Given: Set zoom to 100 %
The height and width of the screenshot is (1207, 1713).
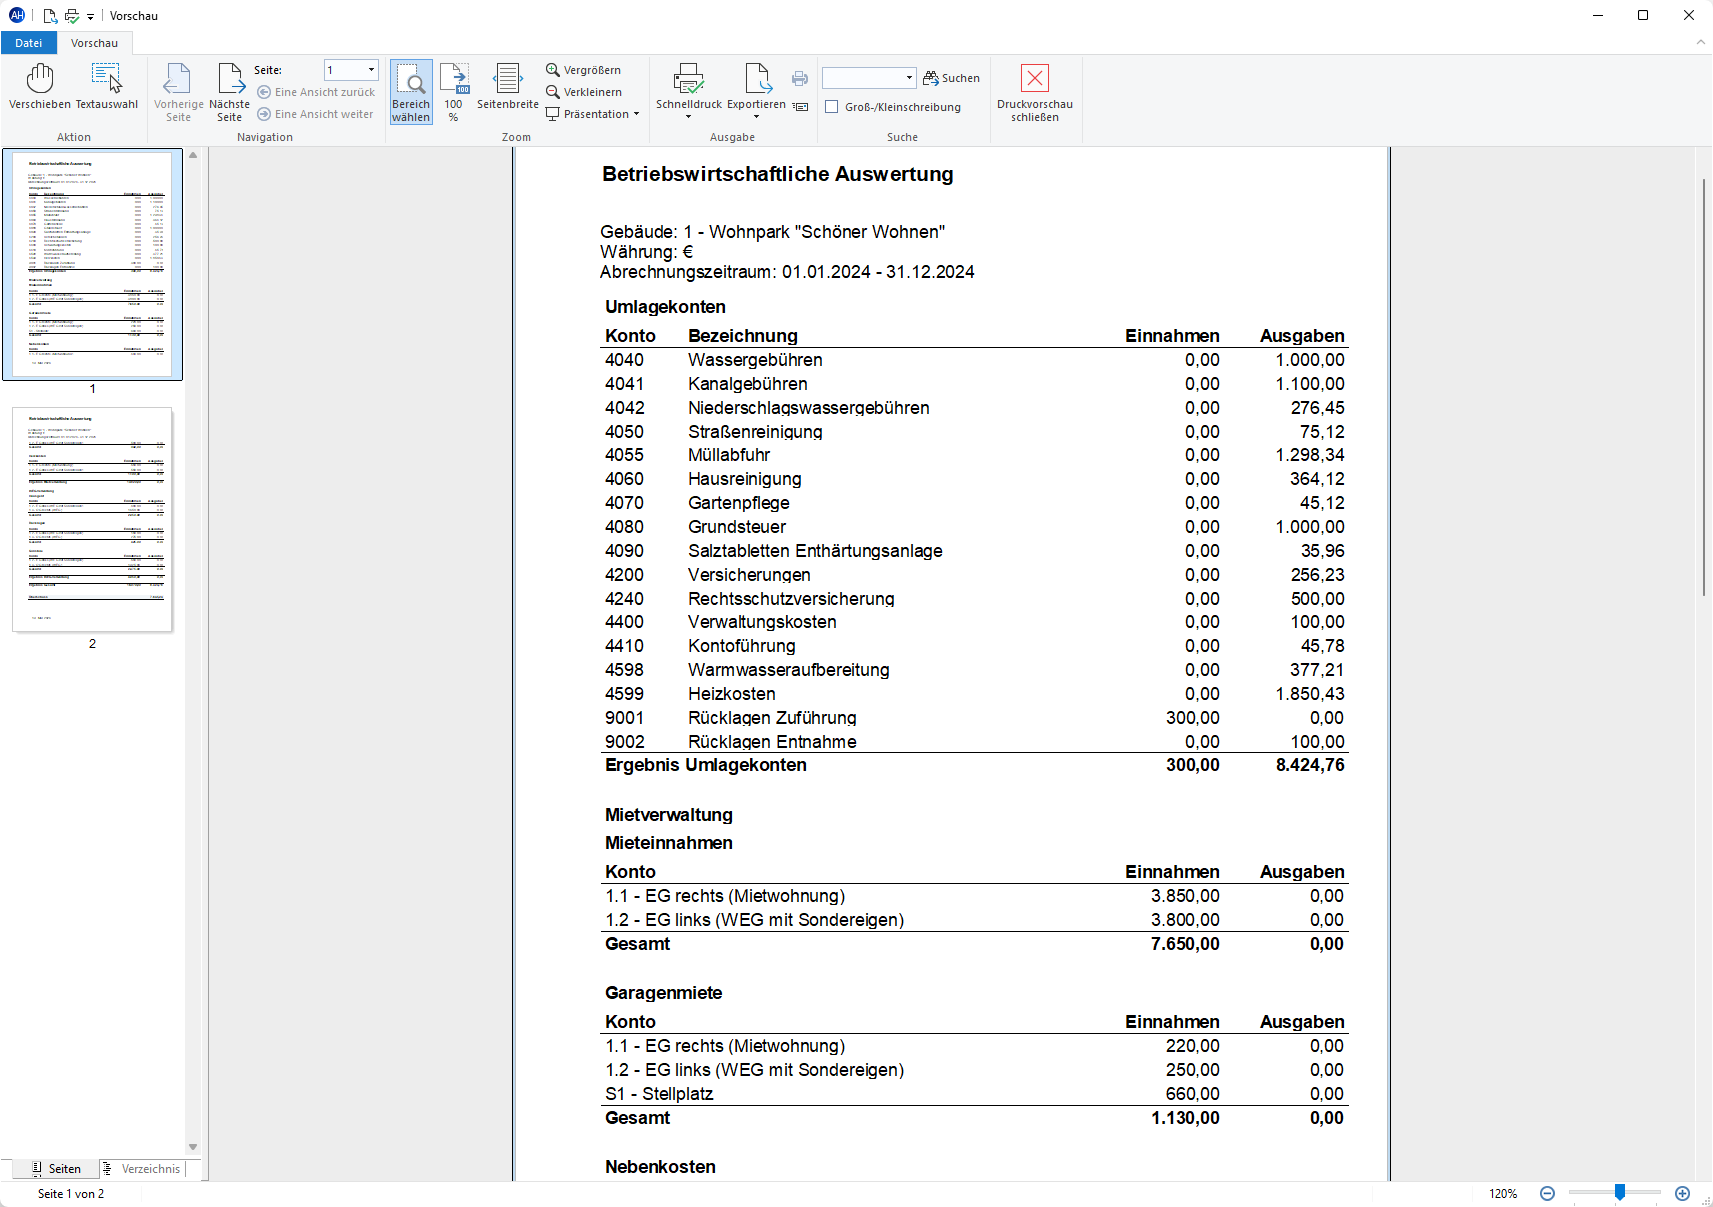Looking at the screenshot, I should coord(454,92).
